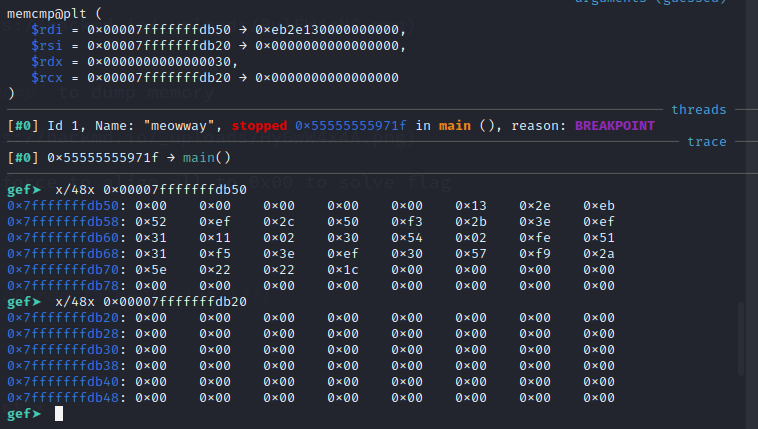Click the terminal's vertical scrollbar
The height and width of the screenshot is (429, 758).
click(741, 340)
